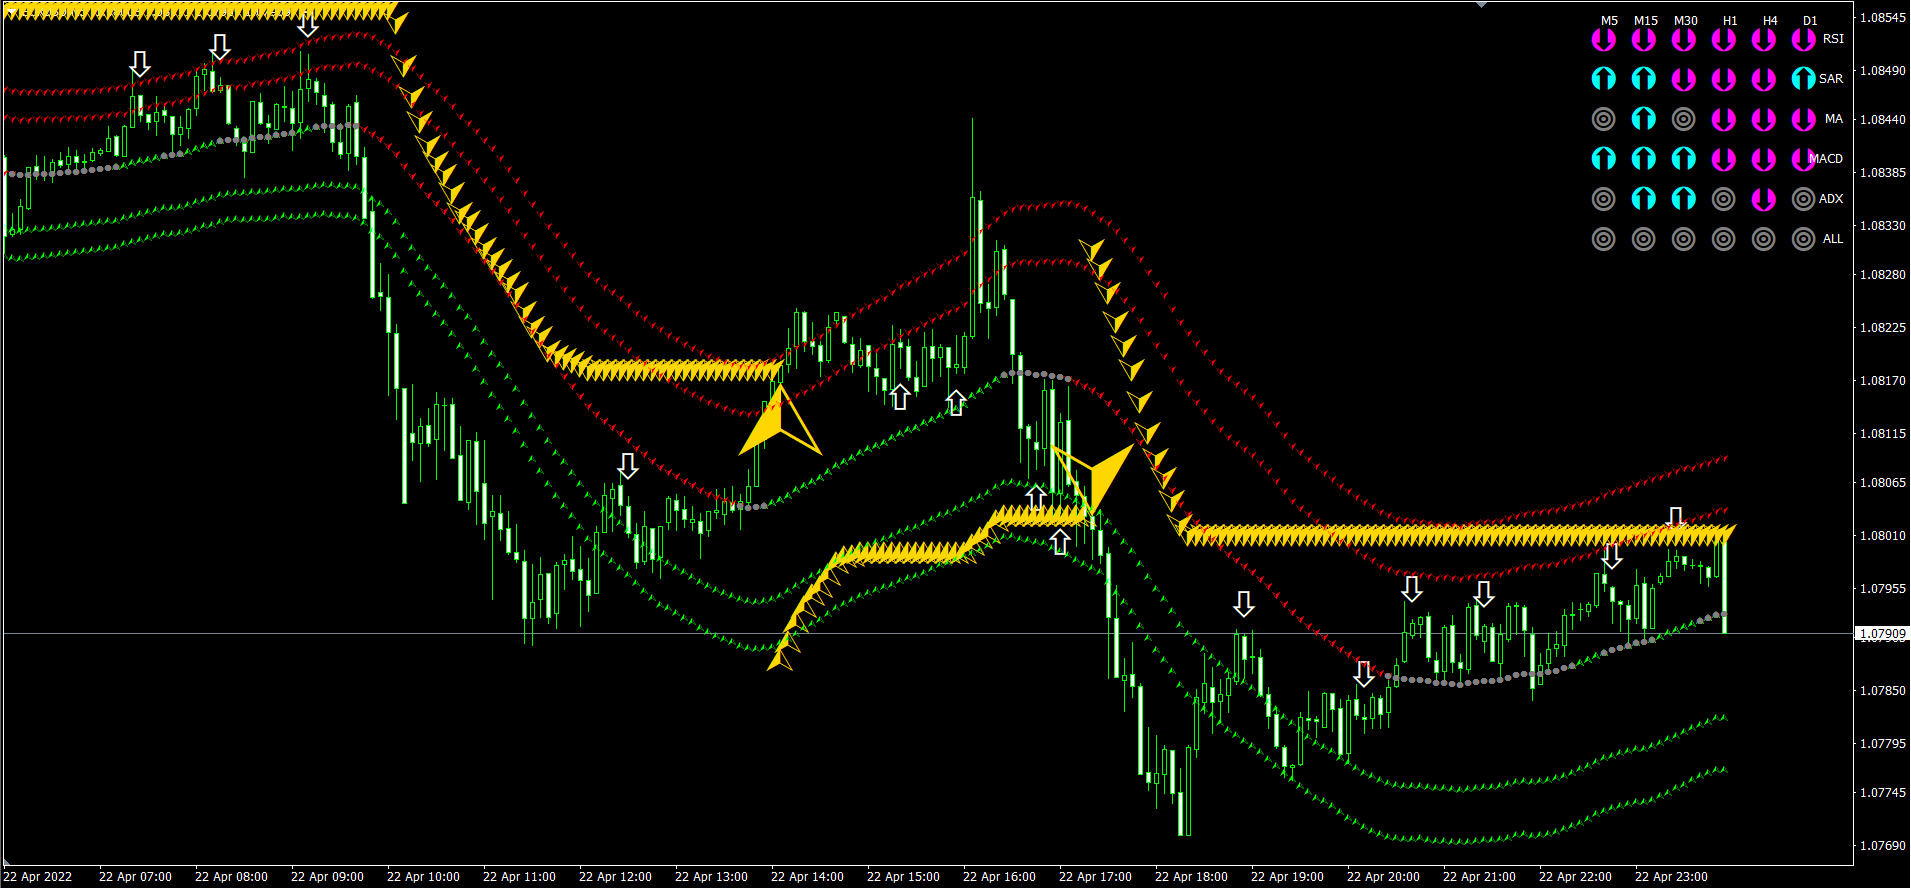Click the RSI row label
1911x888 pixels.
click(1833, 39)
